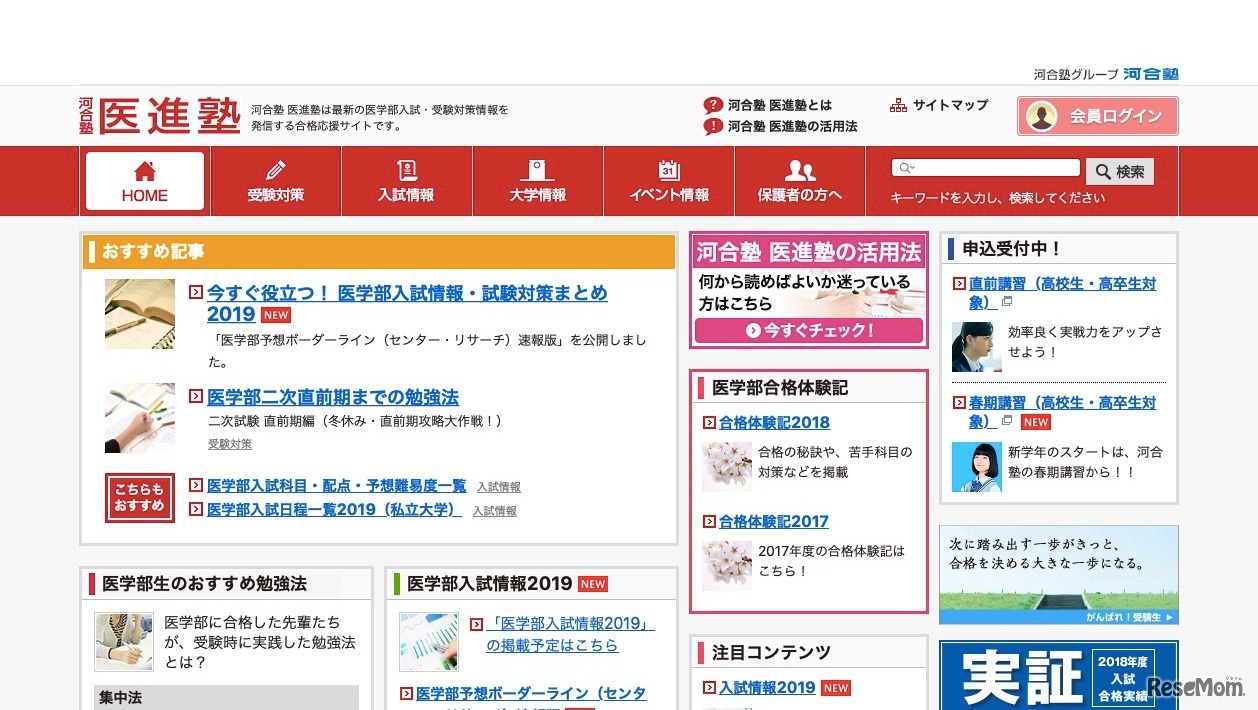Click the university building icon for 大学情報
Screen dimensions: 1258x710
[537, 168]
